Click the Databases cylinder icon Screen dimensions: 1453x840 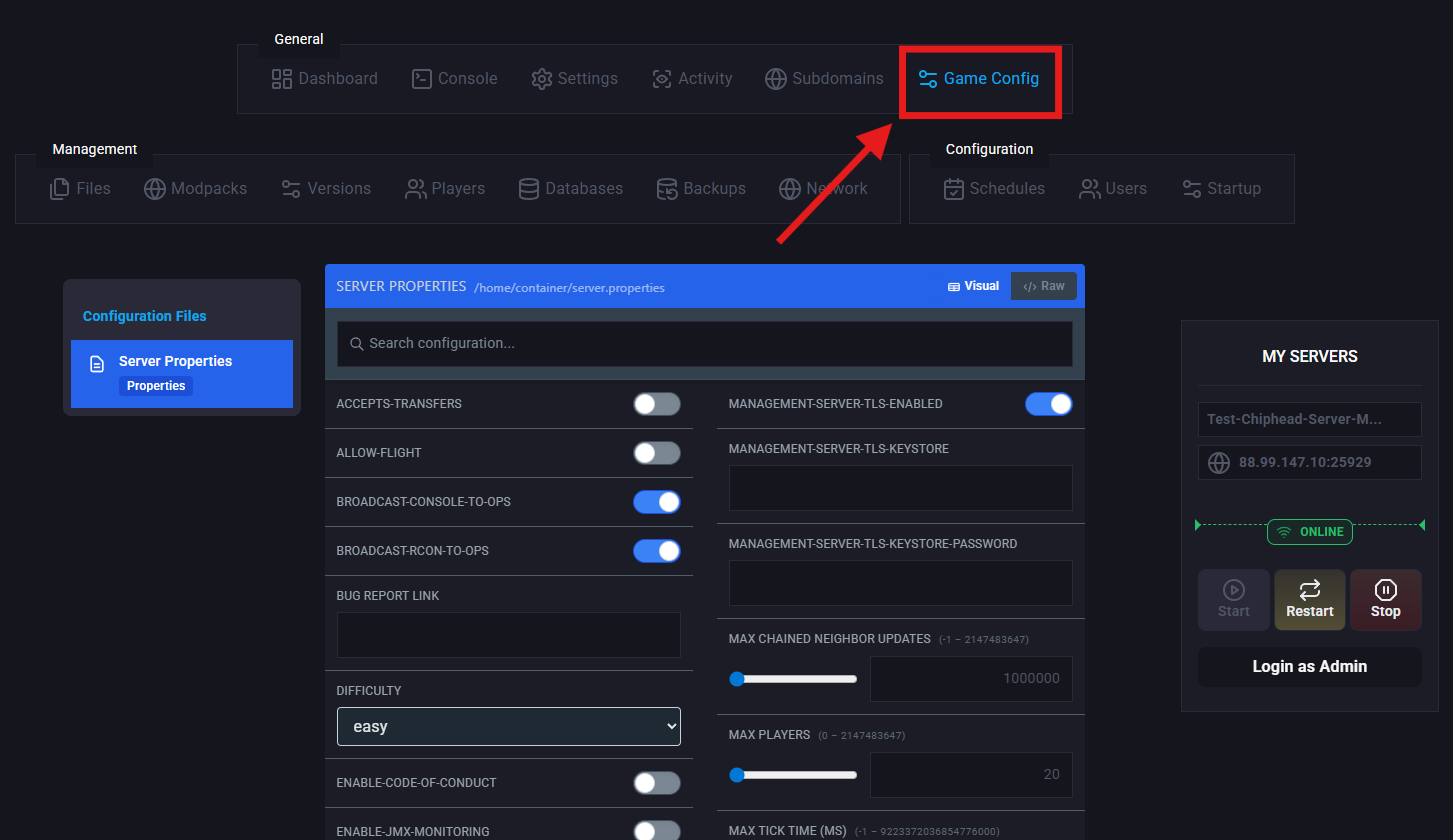(x=530, y=189)
